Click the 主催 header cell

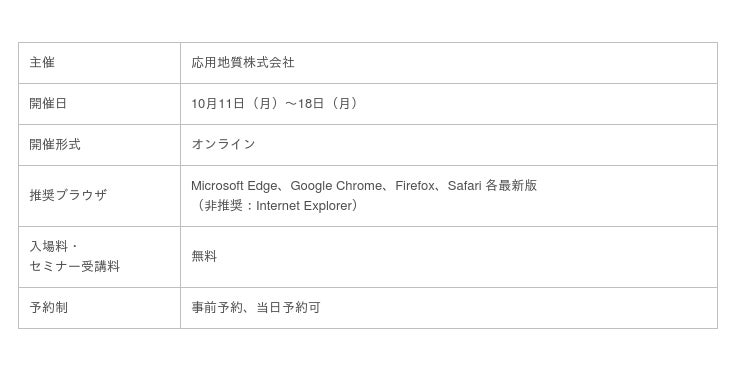coord(99,63)
